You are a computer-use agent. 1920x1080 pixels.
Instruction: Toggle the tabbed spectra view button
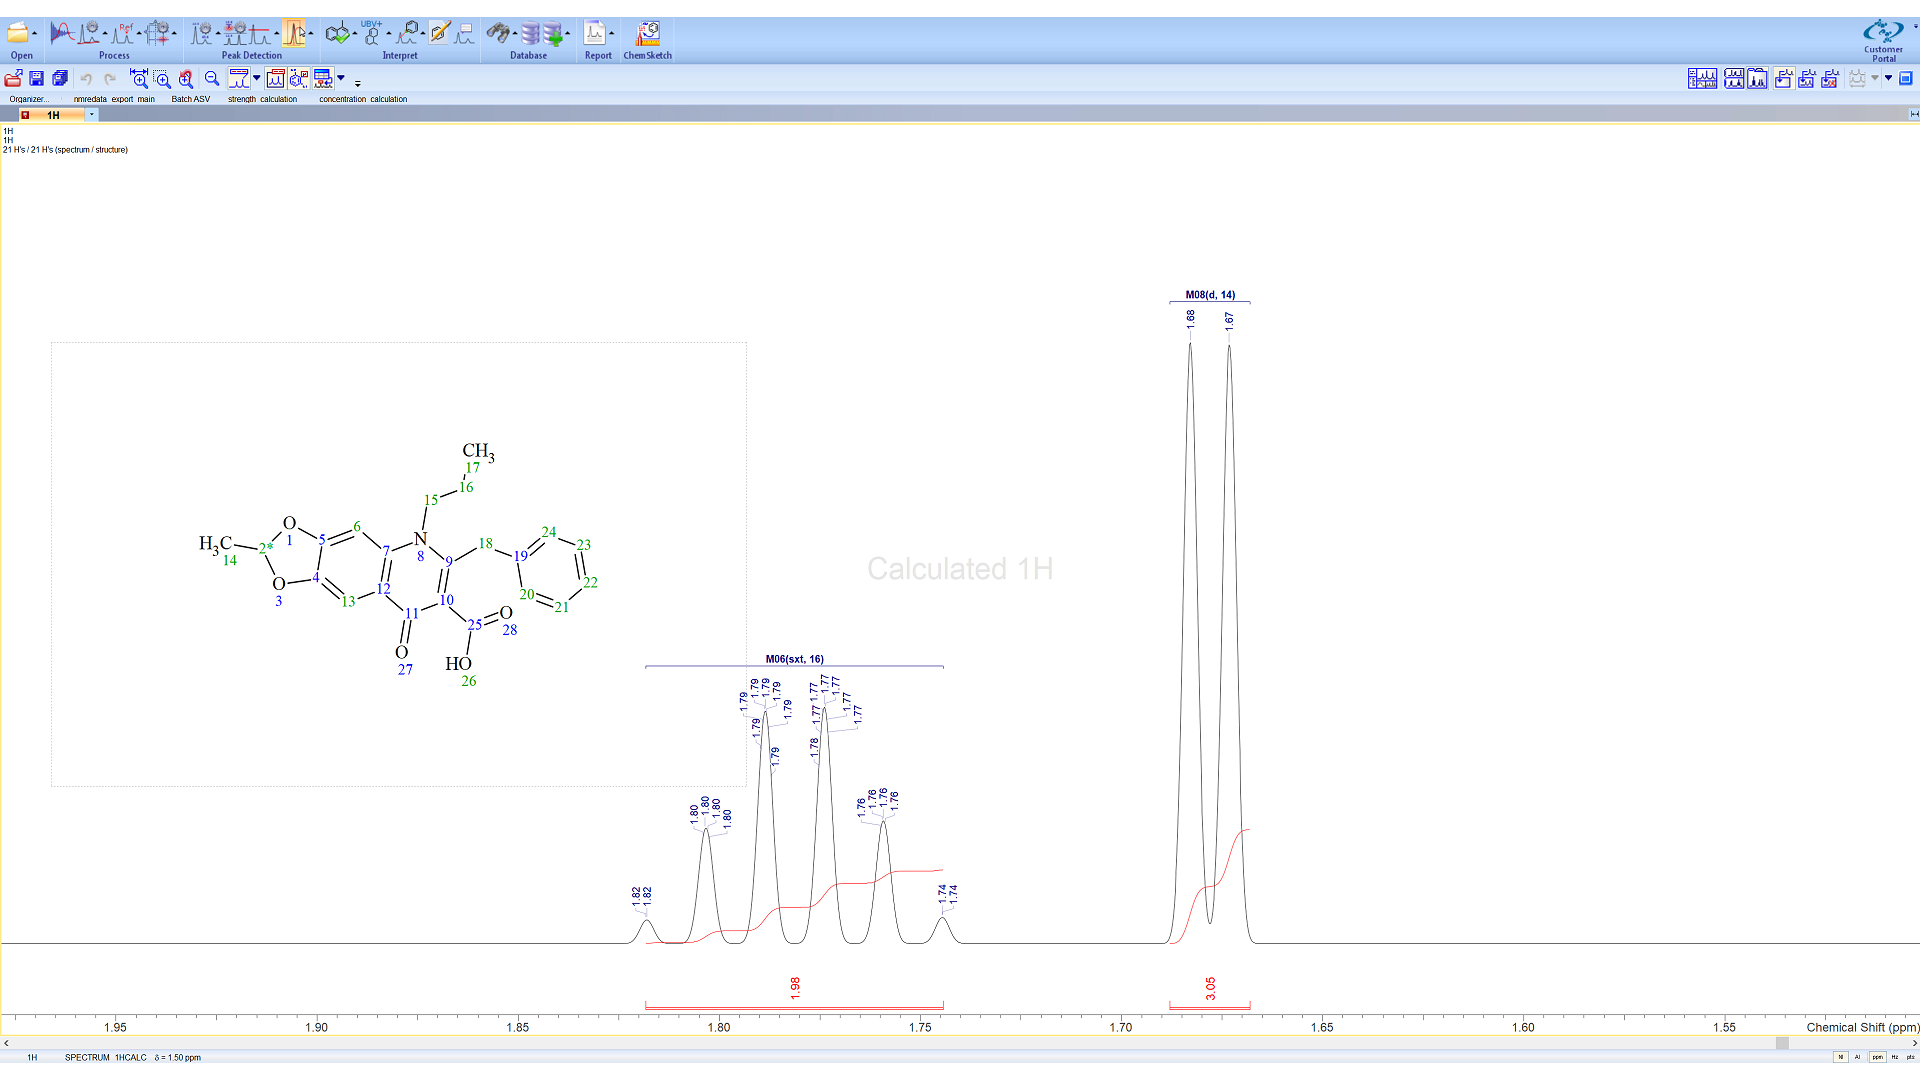pyautogui.click(x=1757, y=78)
